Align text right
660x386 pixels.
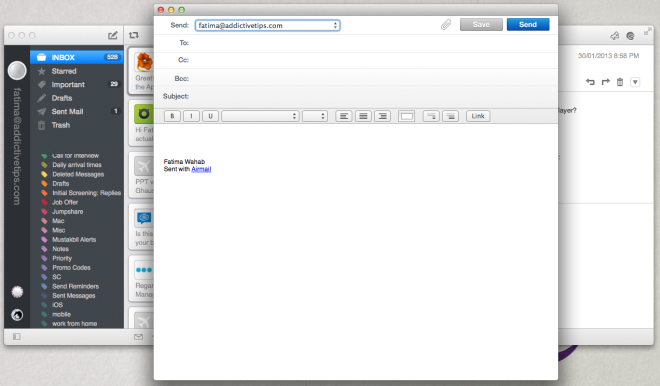pyautogui.click(x=383, y=116)
